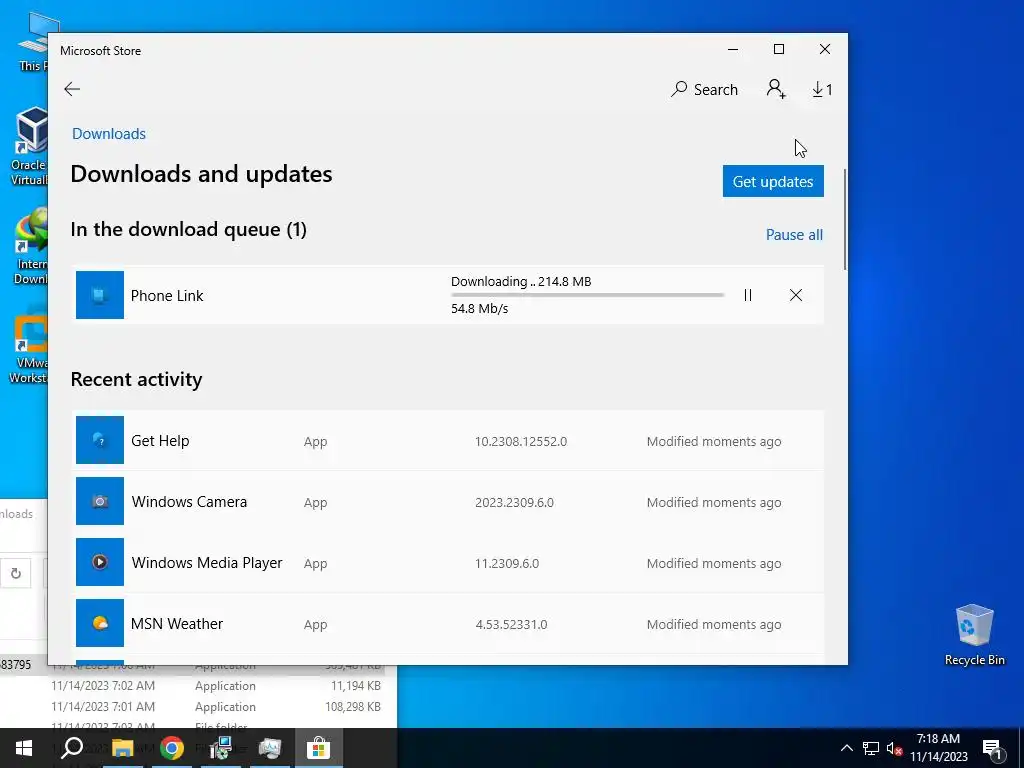Launch Google Chrome from the taskbar
This screenshot has width=1024, height=768.
171,748
